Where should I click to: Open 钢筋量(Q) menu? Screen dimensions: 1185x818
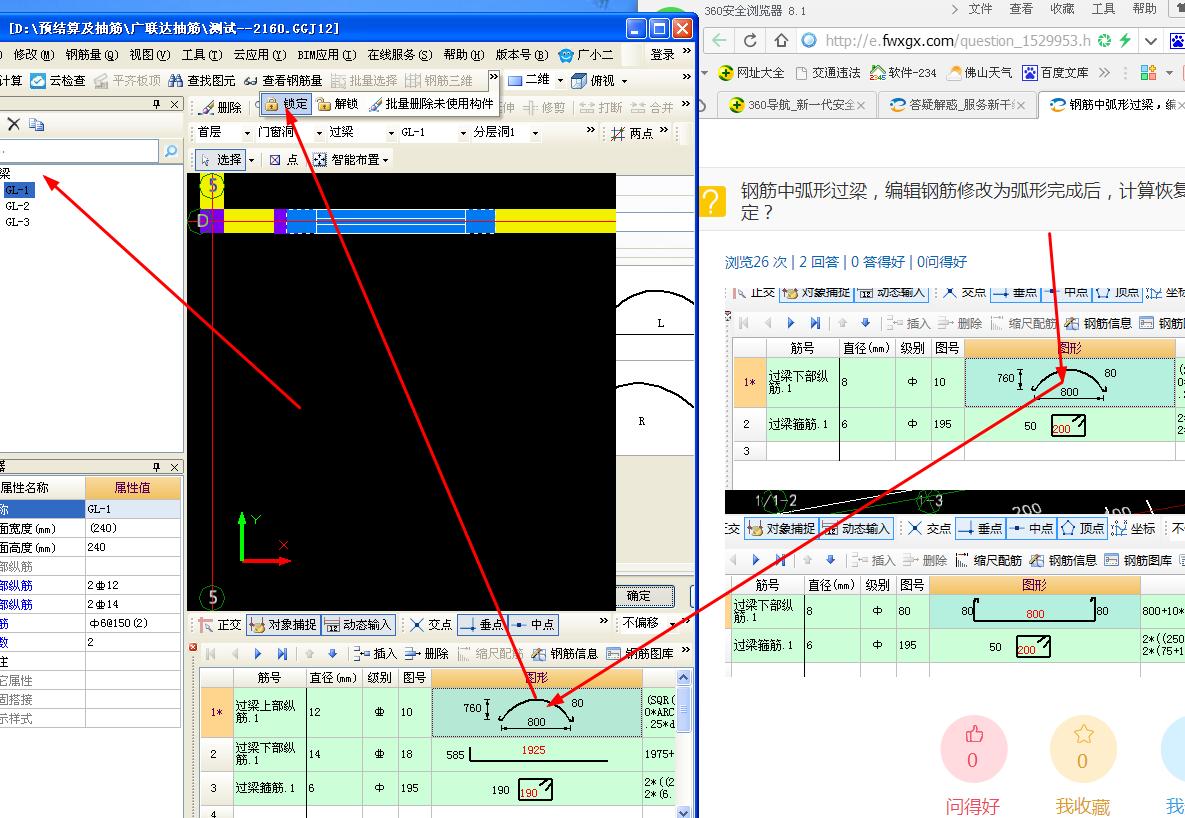(91, 54)
